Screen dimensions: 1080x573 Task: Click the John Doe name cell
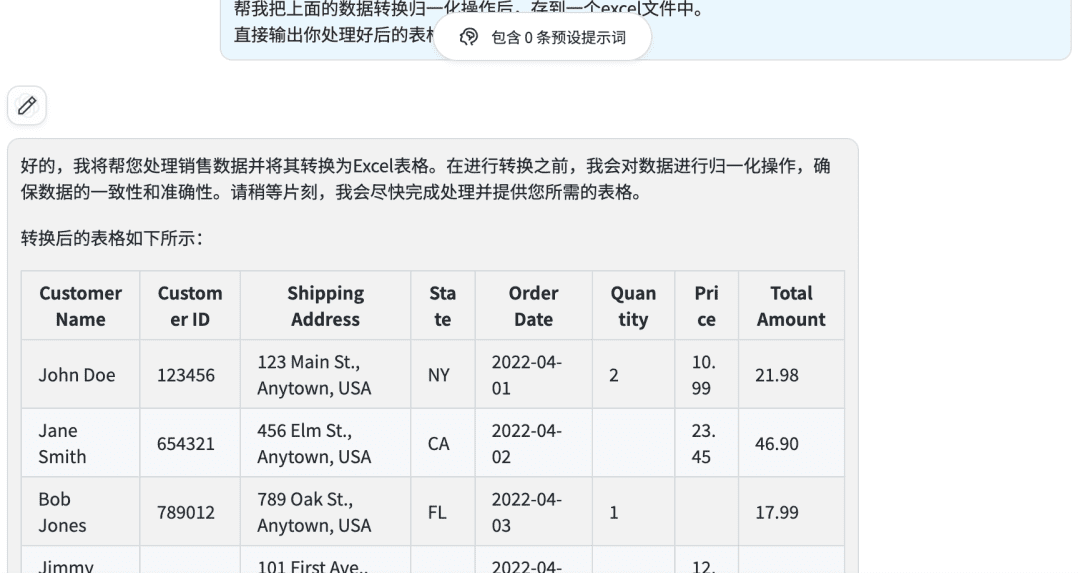click(x=81, y=375)
